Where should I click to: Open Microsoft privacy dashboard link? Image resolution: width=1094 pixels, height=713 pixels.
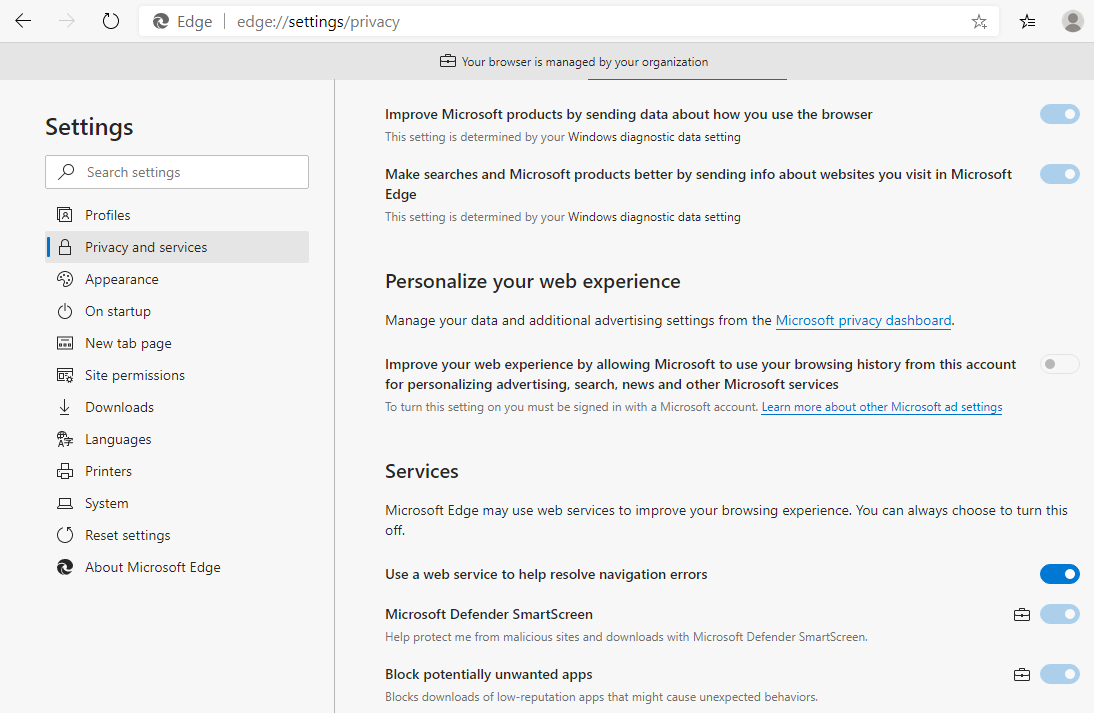tap(863, 320)
